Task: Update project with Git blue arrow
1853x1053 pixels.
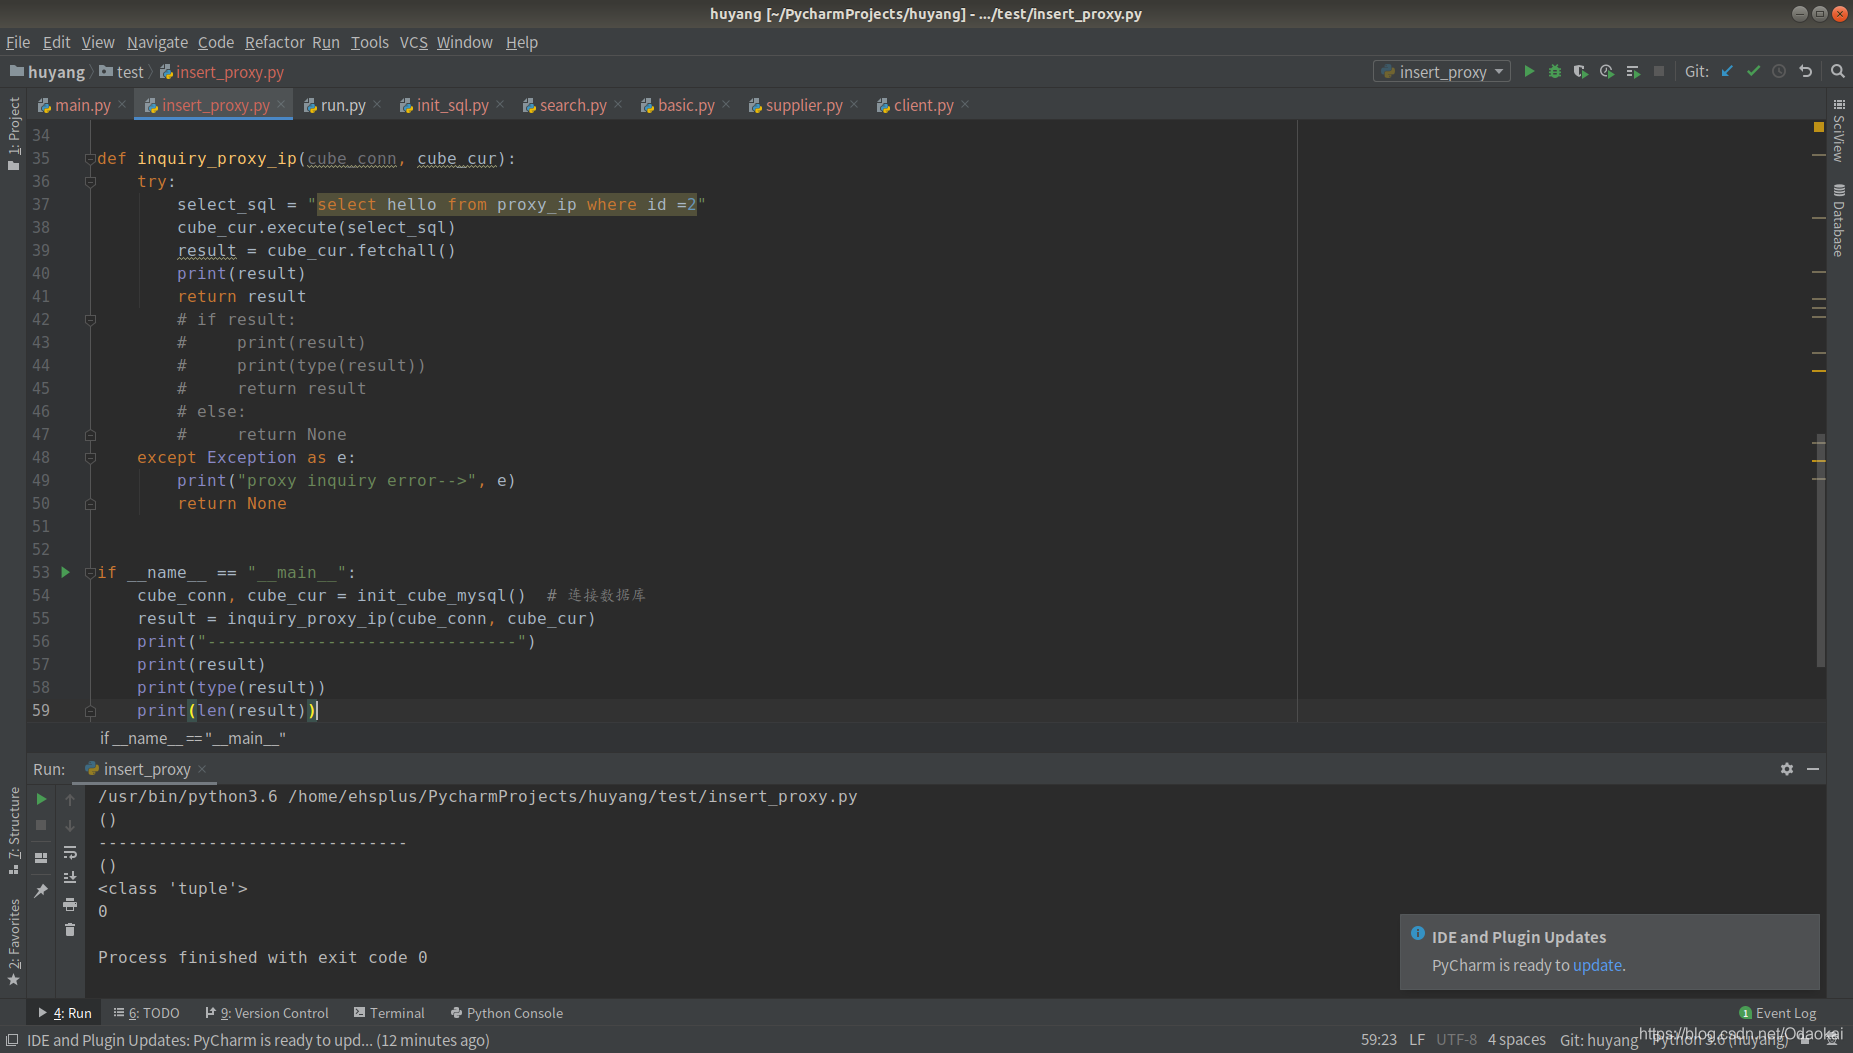Action: [x=1727, y=71]
